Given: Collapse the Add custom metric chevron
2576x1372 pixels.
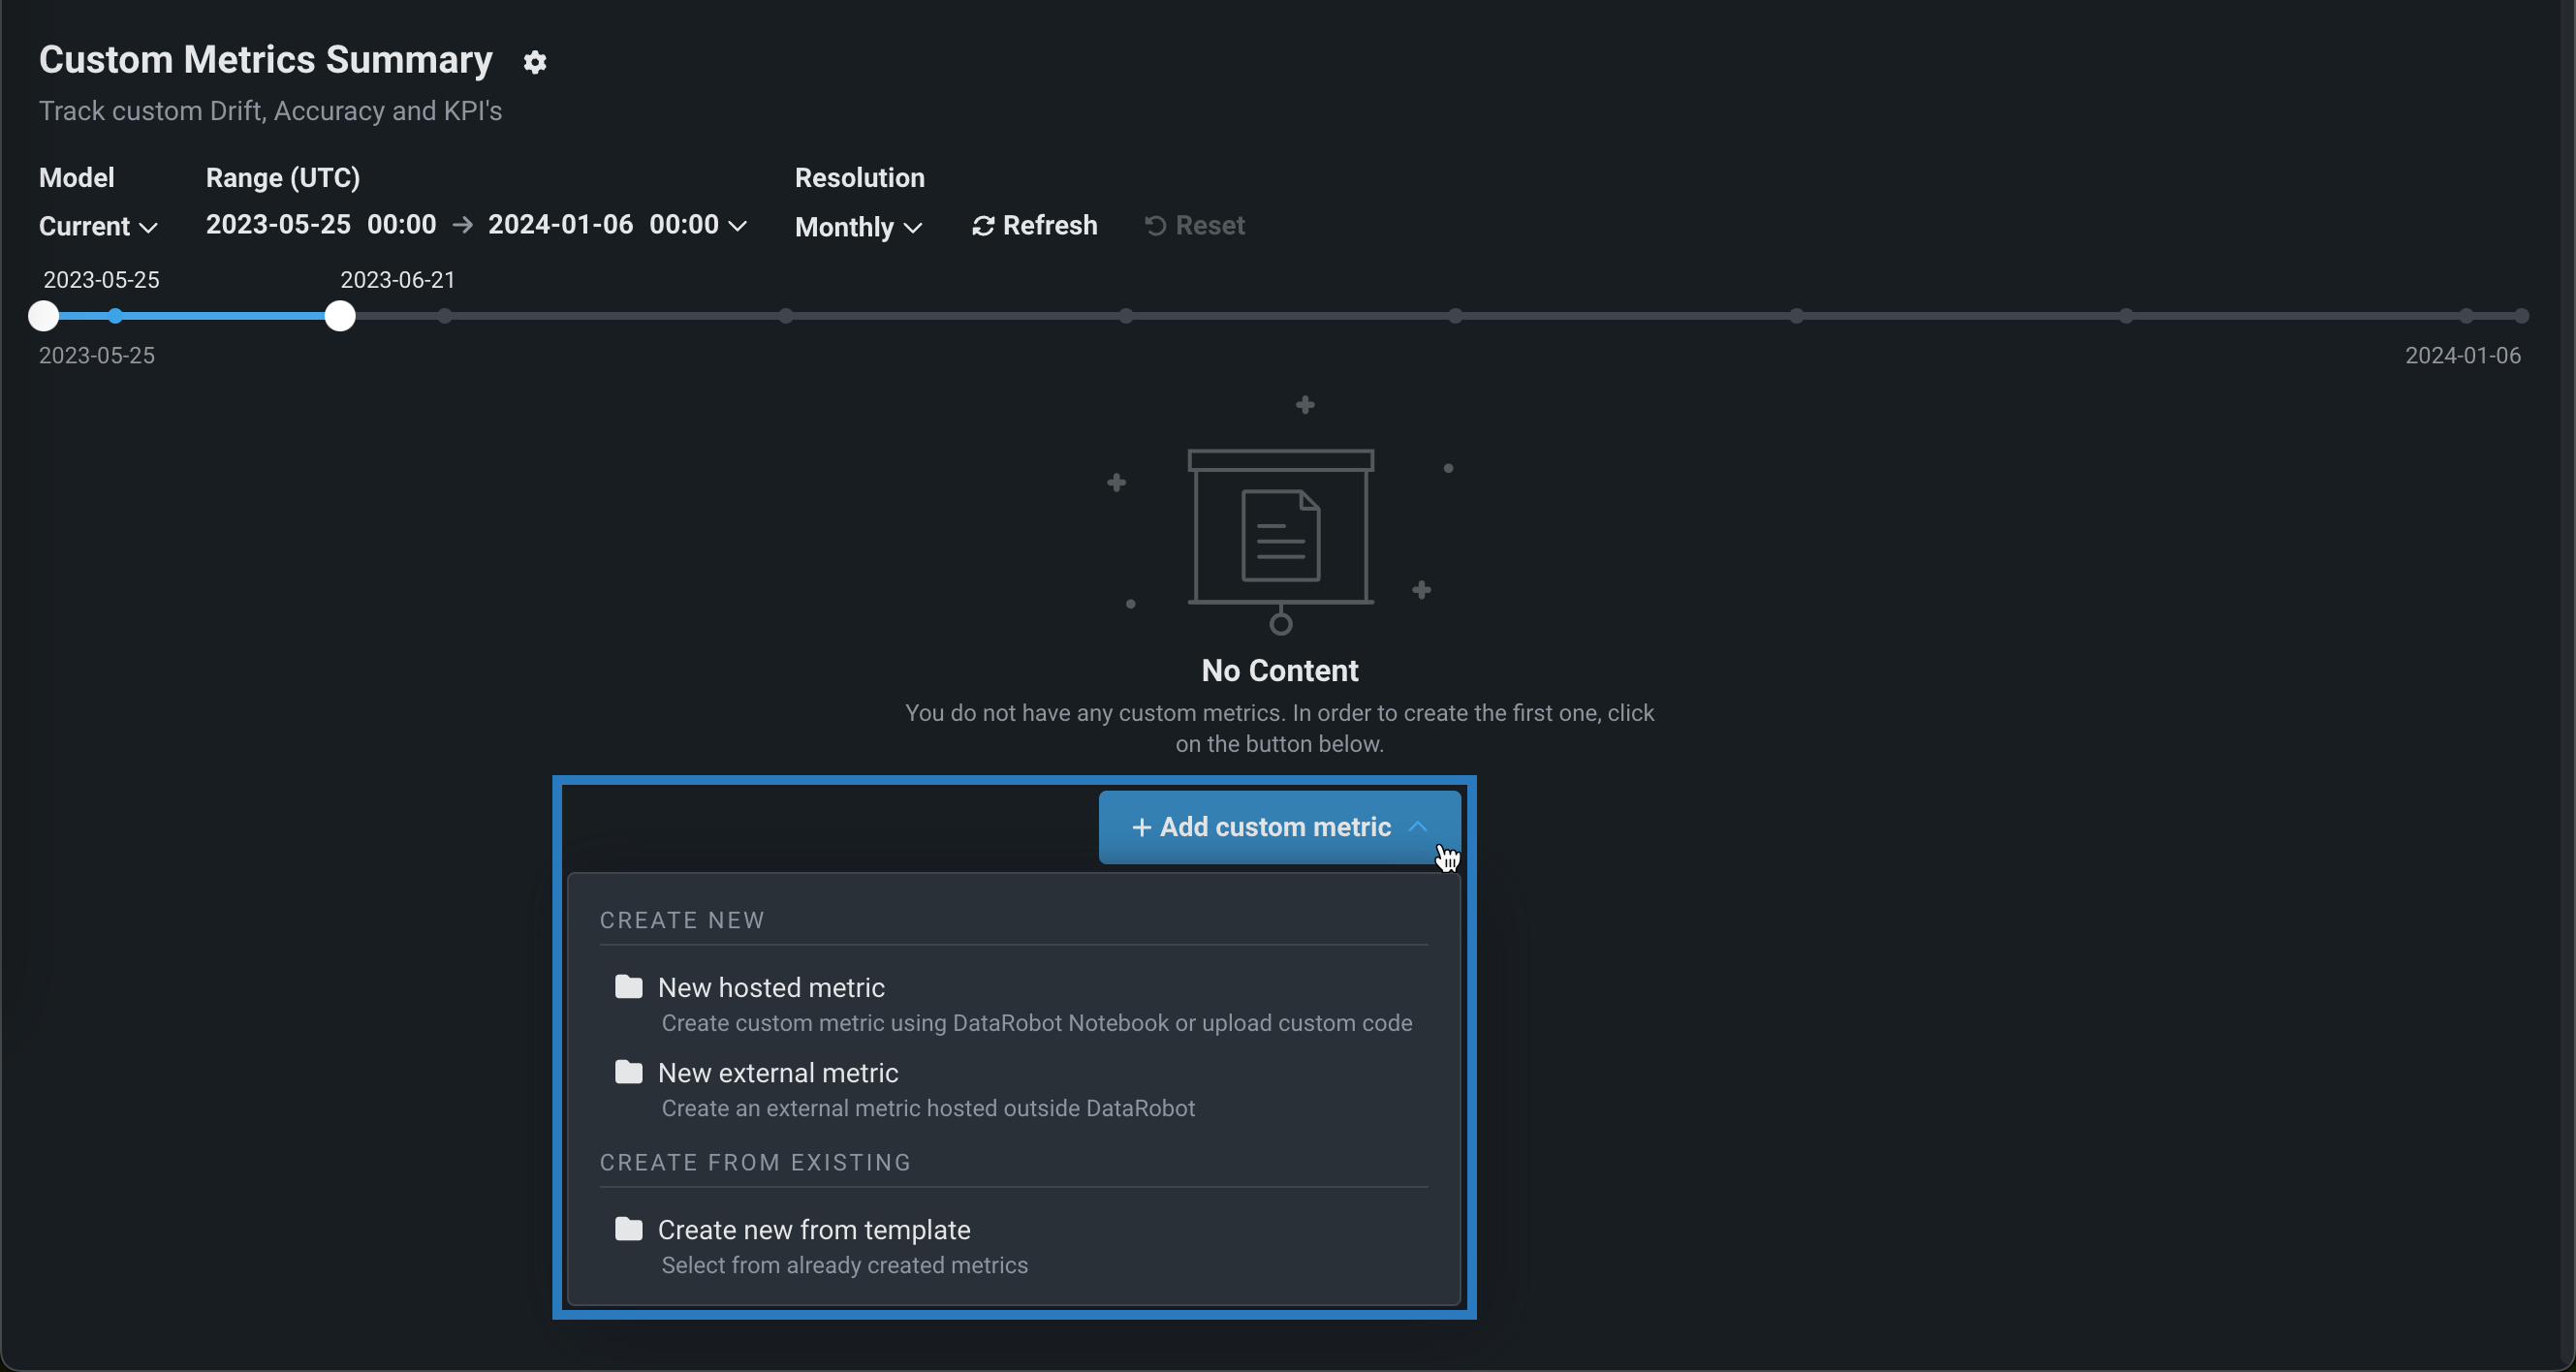Looking at the screenshot, I should 1417,827.
